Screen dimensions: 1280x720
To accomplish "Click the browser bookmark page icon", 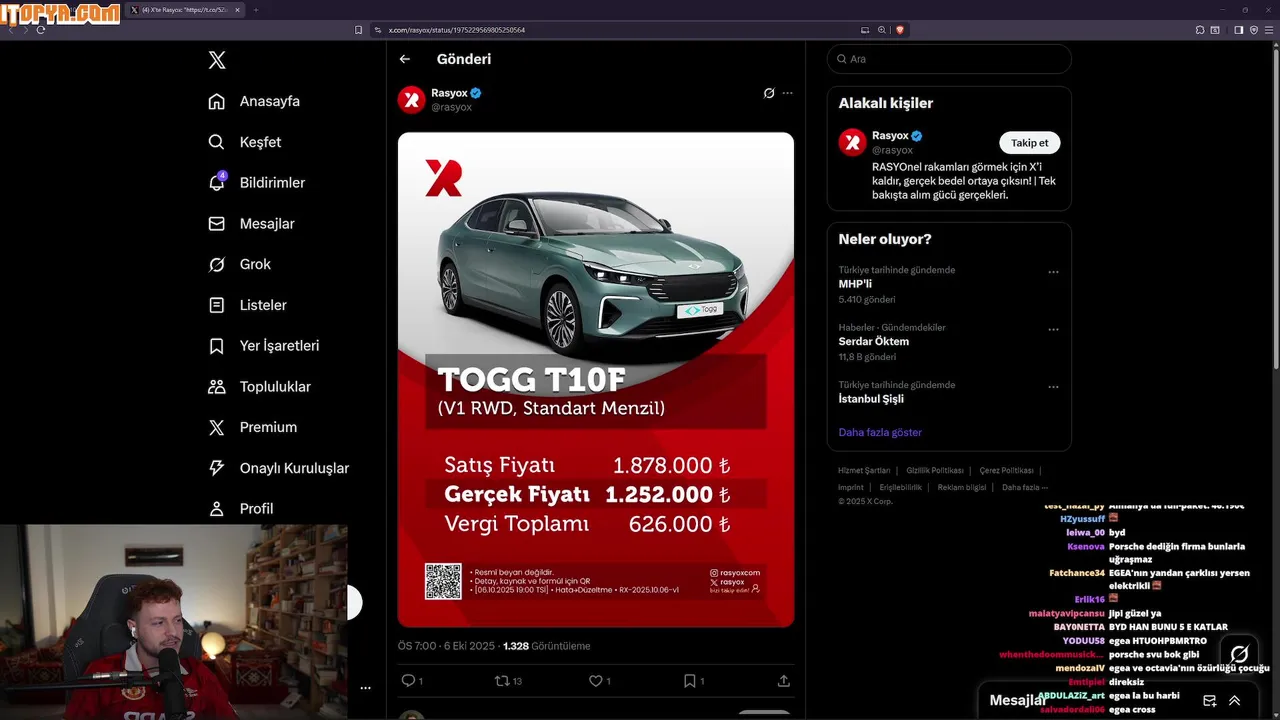I will tap(358, 30).
